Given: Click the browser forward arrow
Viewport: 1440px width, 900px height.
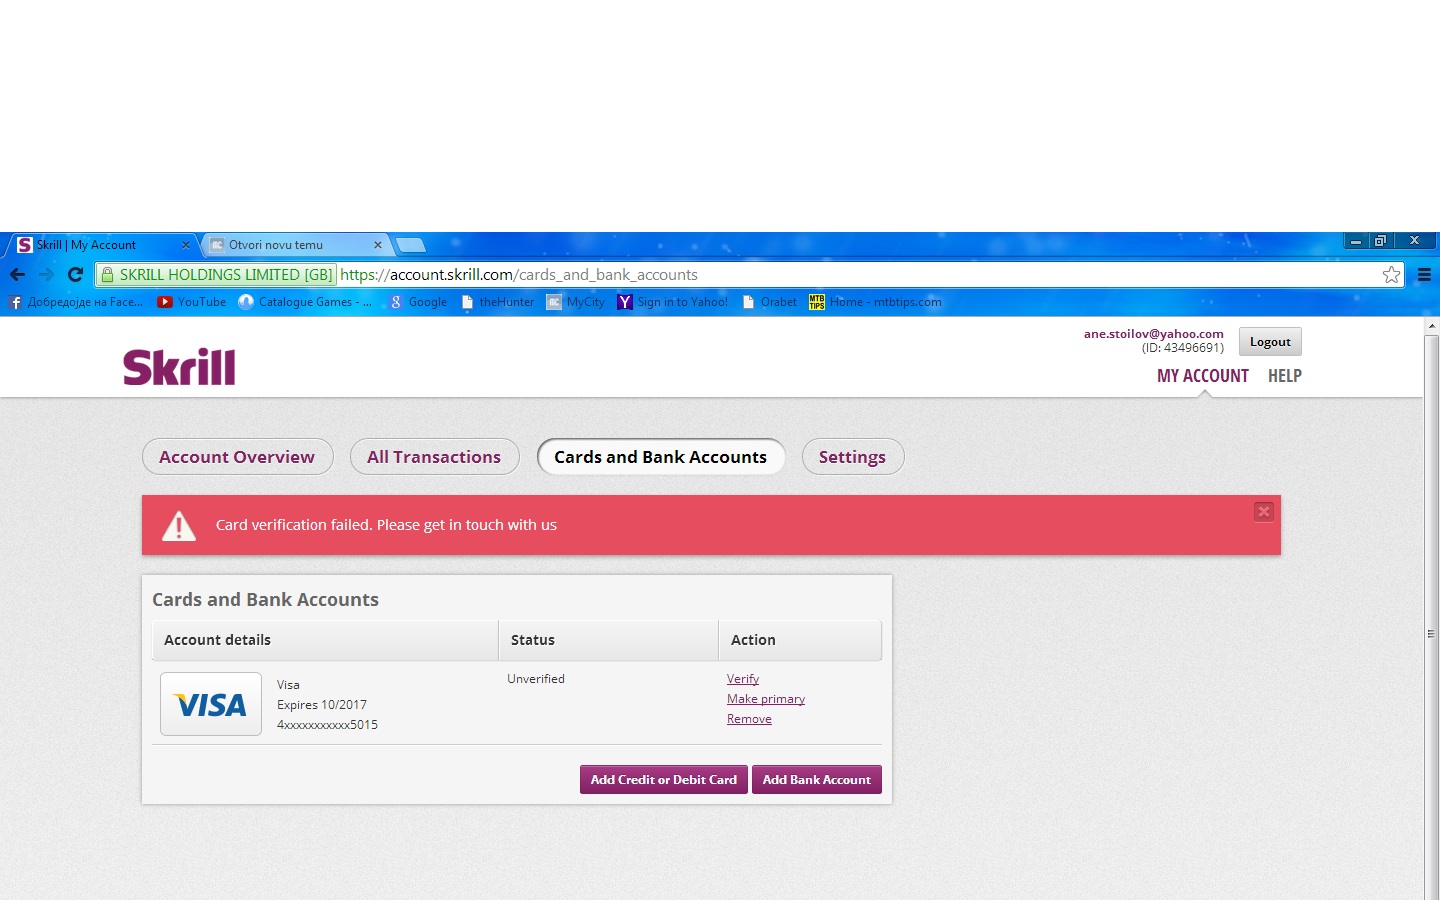Looking at the screenshot, I should [x=46, y=274].
